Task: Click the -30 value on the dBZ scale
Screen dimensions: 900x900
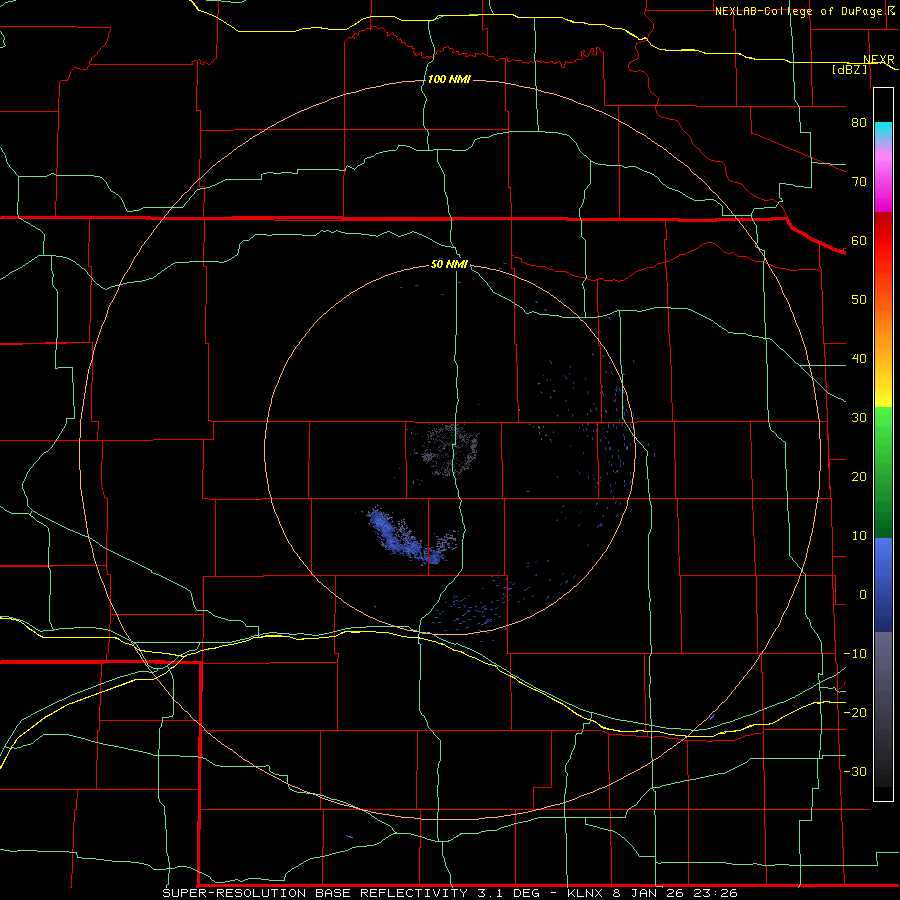Action: (855, 771)
